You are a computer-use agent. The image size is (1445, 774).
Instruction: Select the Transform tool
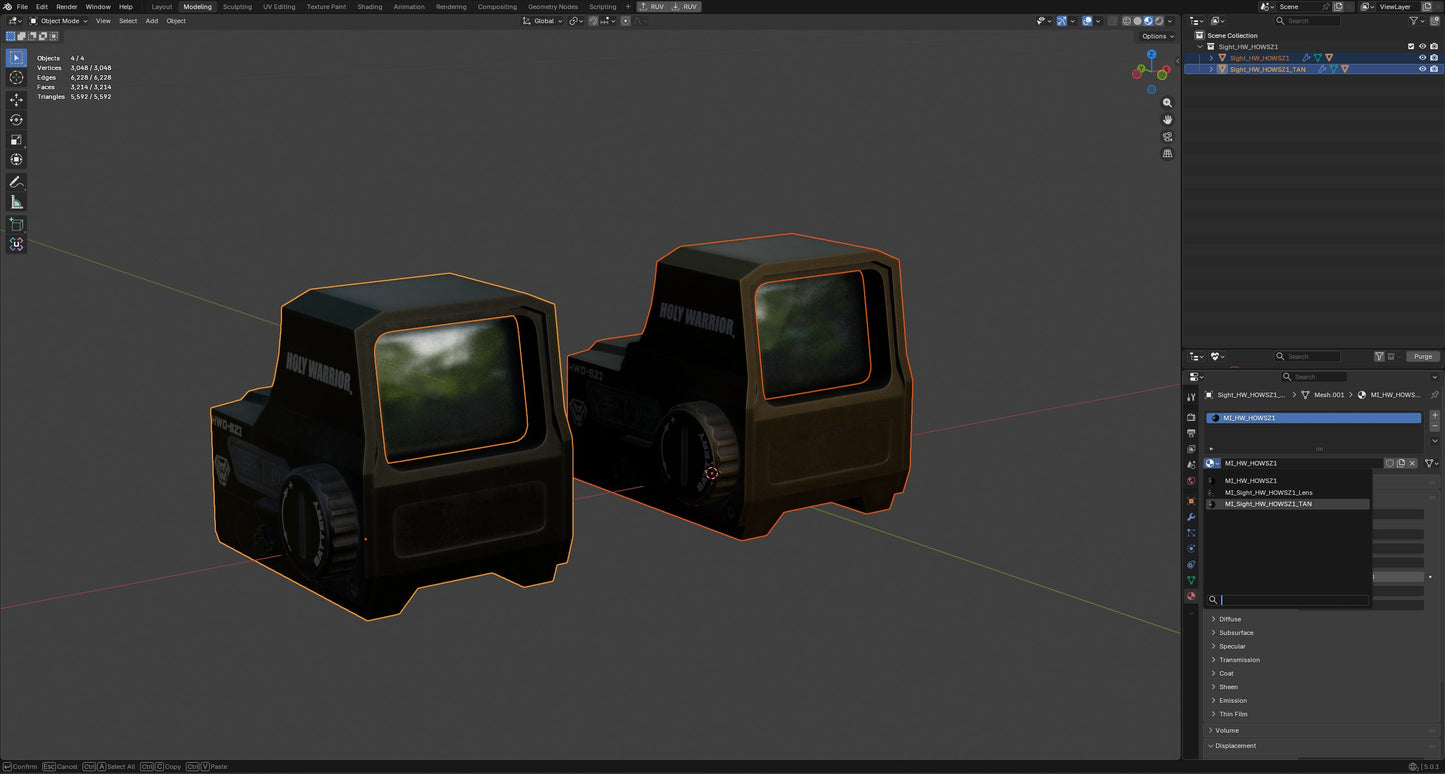pyautogui.click(x=16, y=159)
